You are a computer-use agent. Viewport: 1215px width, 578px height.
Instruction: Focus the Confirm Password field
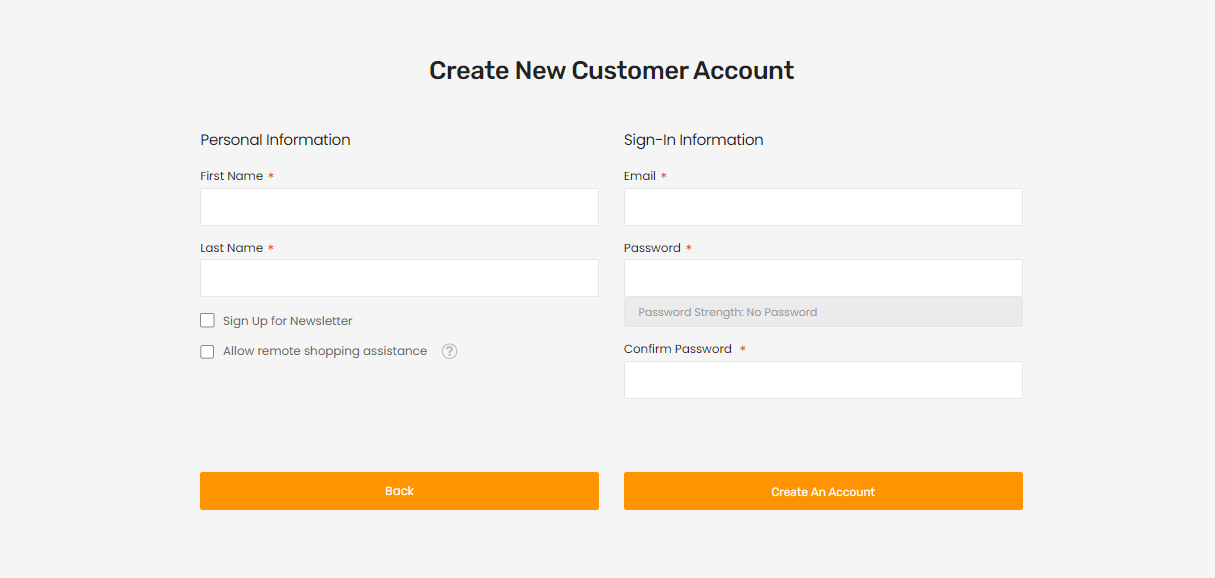click(823, 380)
